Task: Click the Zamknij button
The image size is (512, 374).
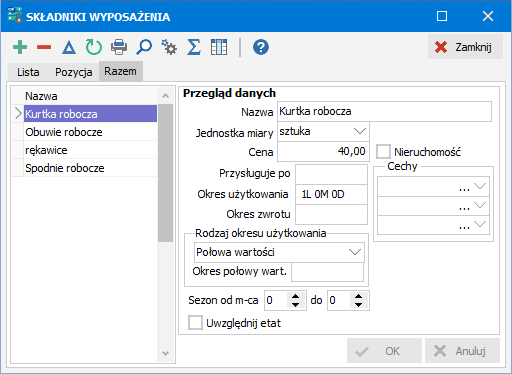Action: 465,47
